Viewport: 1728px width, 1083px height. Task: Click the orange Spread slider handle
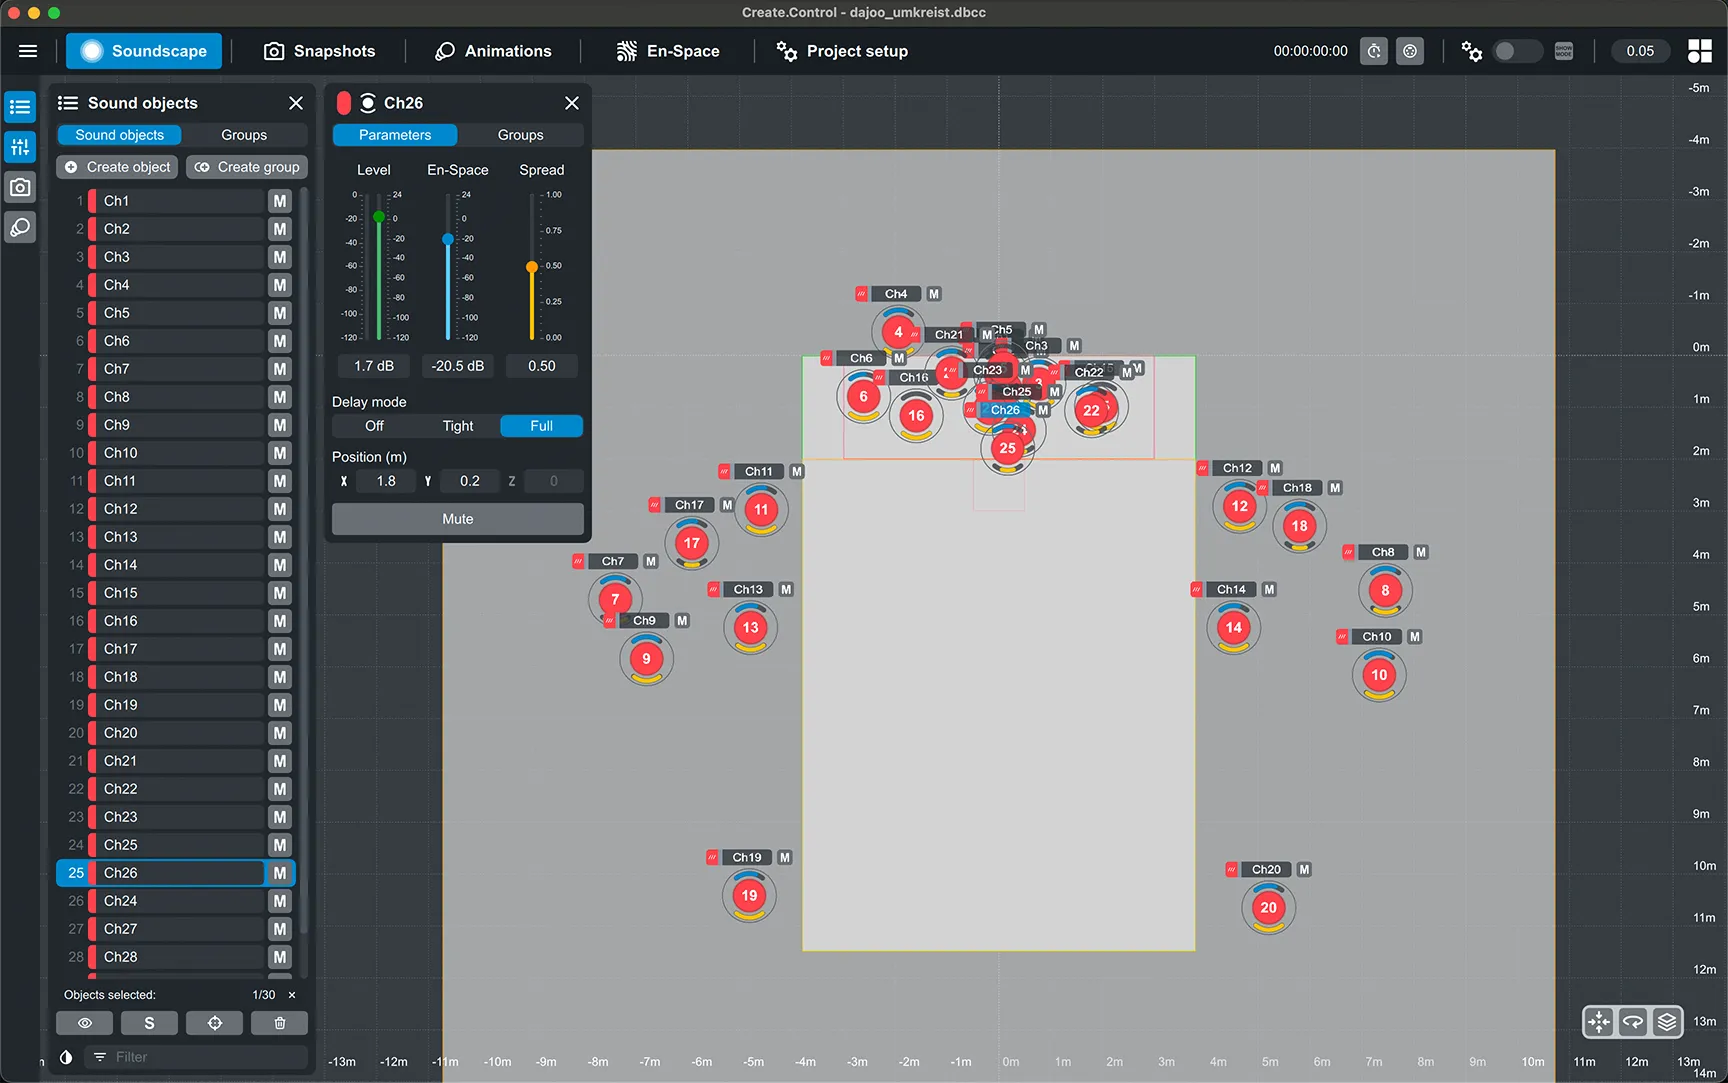tap(532, 267)
